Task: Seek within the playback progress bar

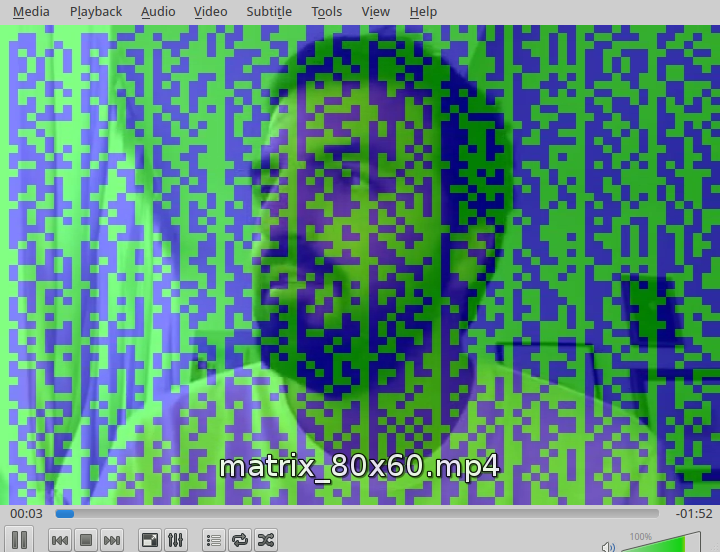Action: [x=357, y=513]
